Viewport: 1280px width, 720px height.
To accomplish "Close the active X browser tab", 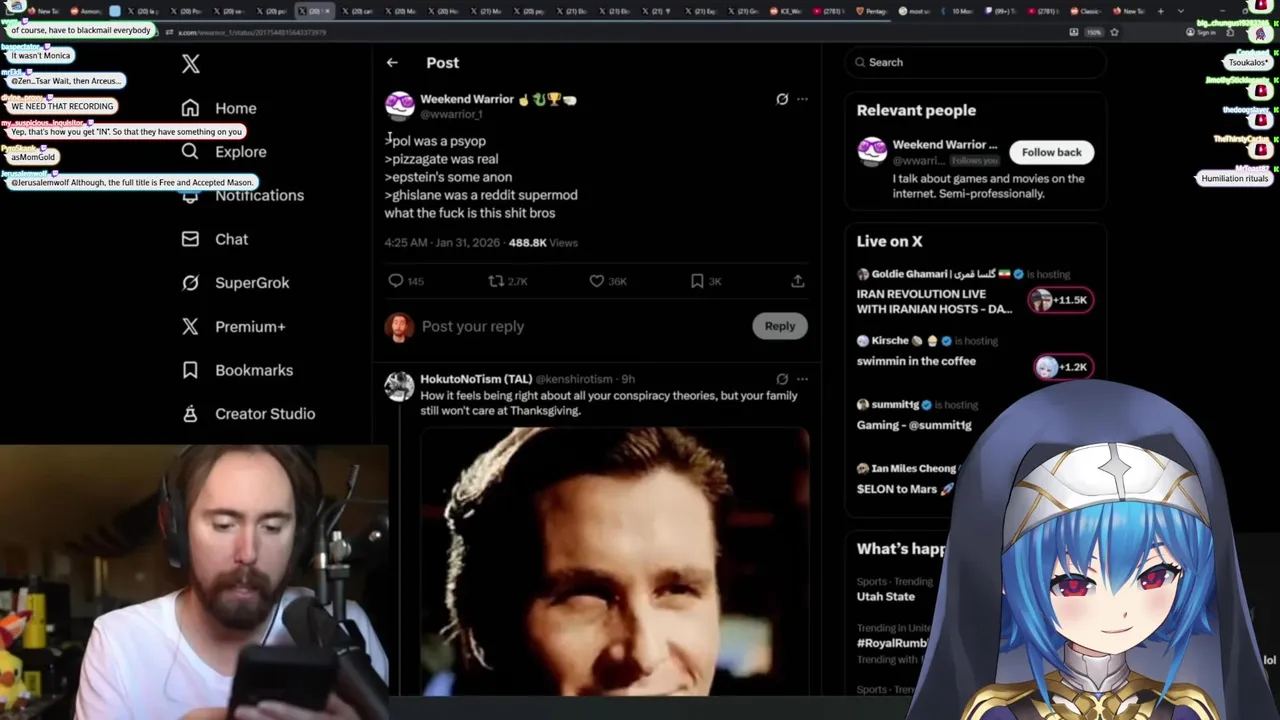I will click(x=326, y=11).
